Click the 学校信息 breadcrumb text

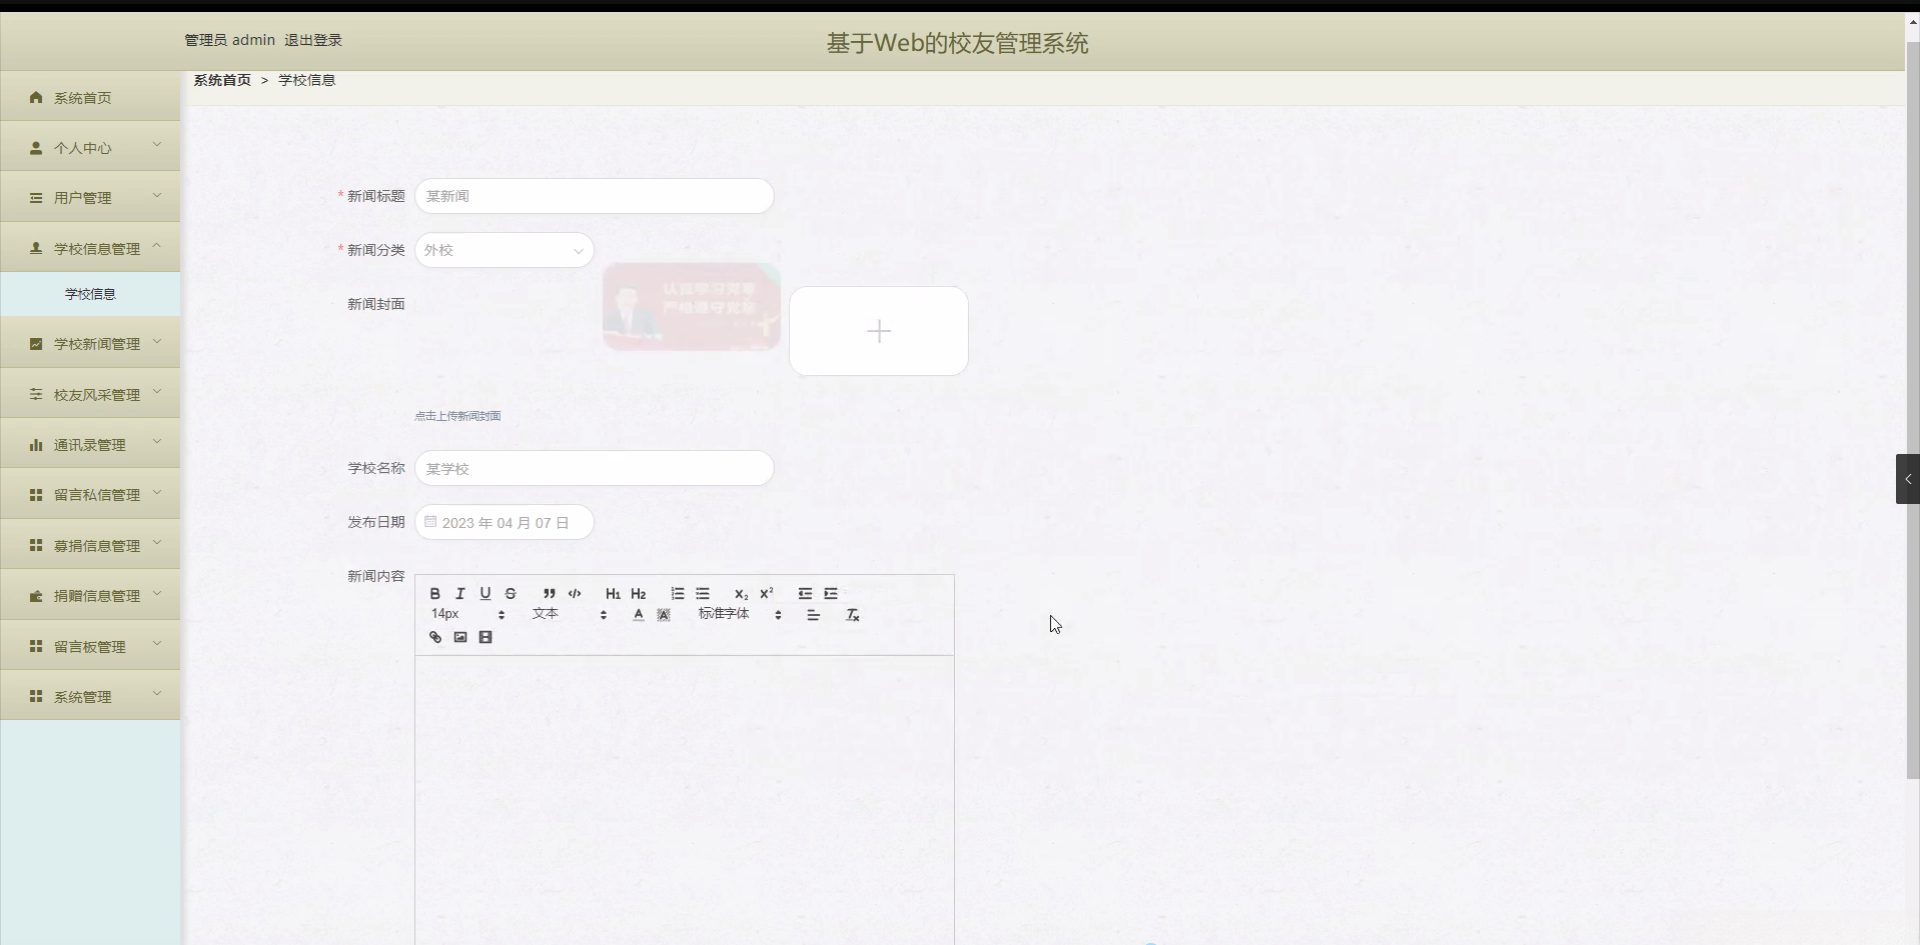click(x=307, y=80)
